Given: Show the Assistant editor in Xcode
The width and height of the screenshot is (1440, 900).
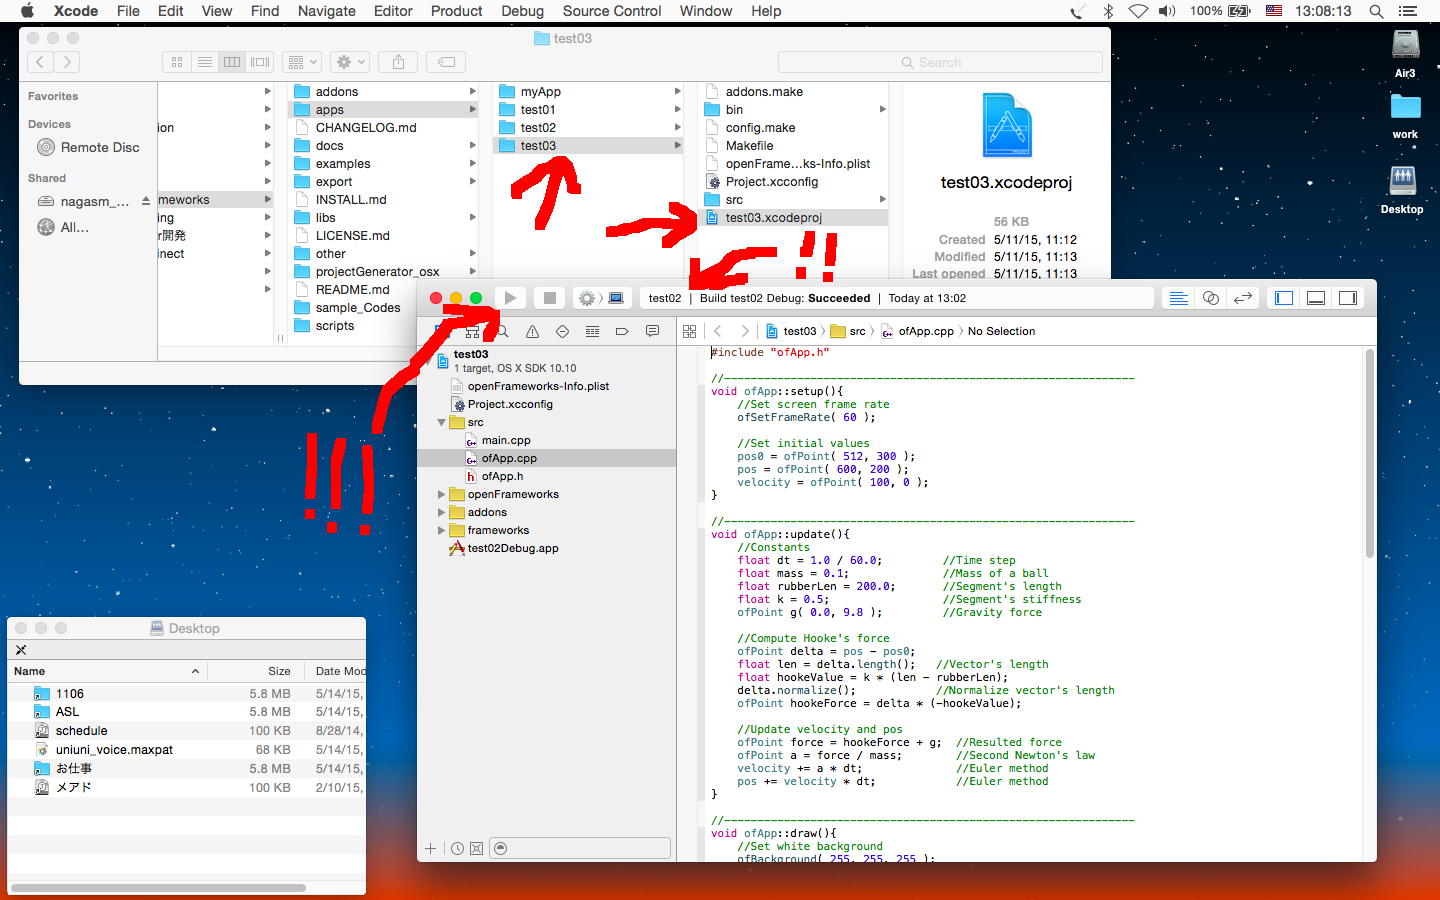Looking at the screenshot, I should coord(1210,298).
